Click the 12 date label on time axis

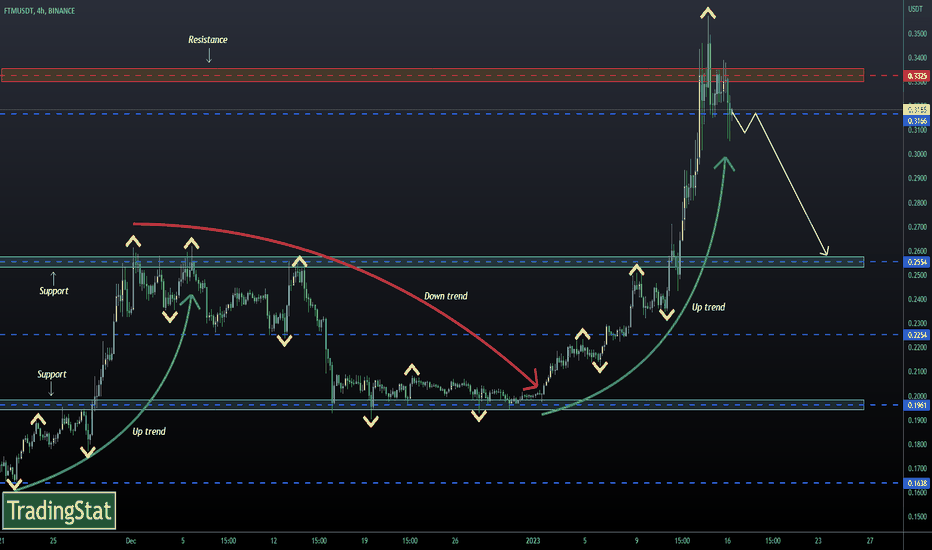coord(274,541)
